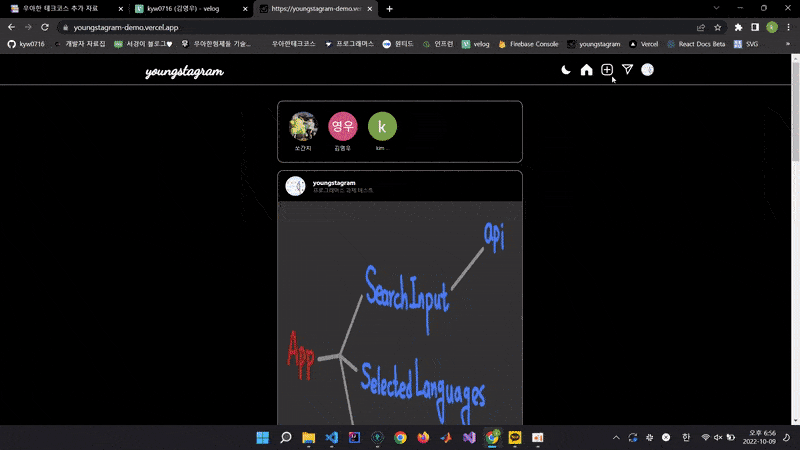This screenshot has height=450, width=800.
Task: Open Visual Studio Code from taskbar
Action: [x=332, y=438]
